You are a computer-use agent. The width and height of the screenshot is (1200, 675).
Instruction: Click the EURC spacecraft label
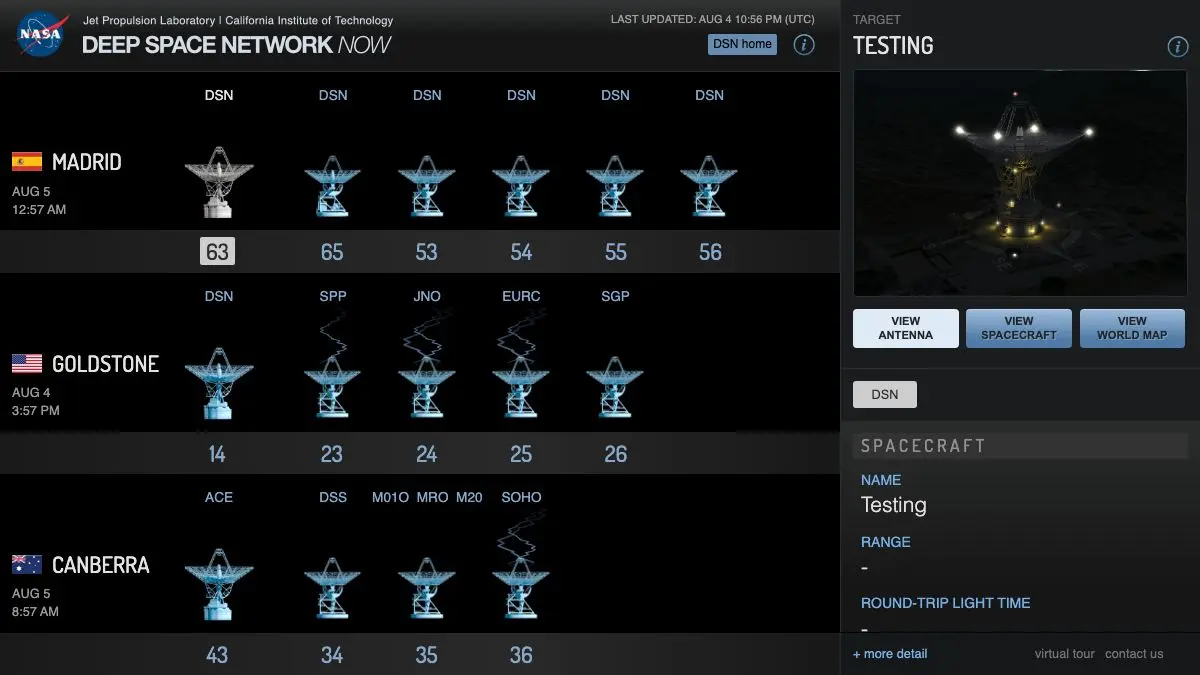pyautogui.click(x=521, y=296)
